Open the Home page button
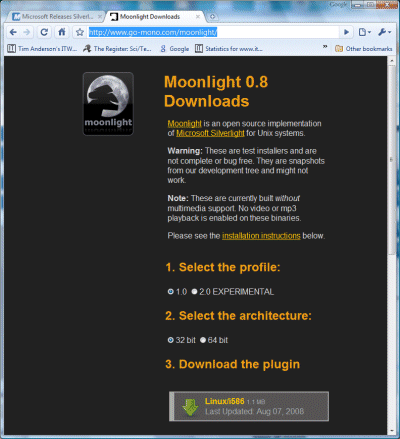Viewport: 400px width, 439px height. [62, 32]
